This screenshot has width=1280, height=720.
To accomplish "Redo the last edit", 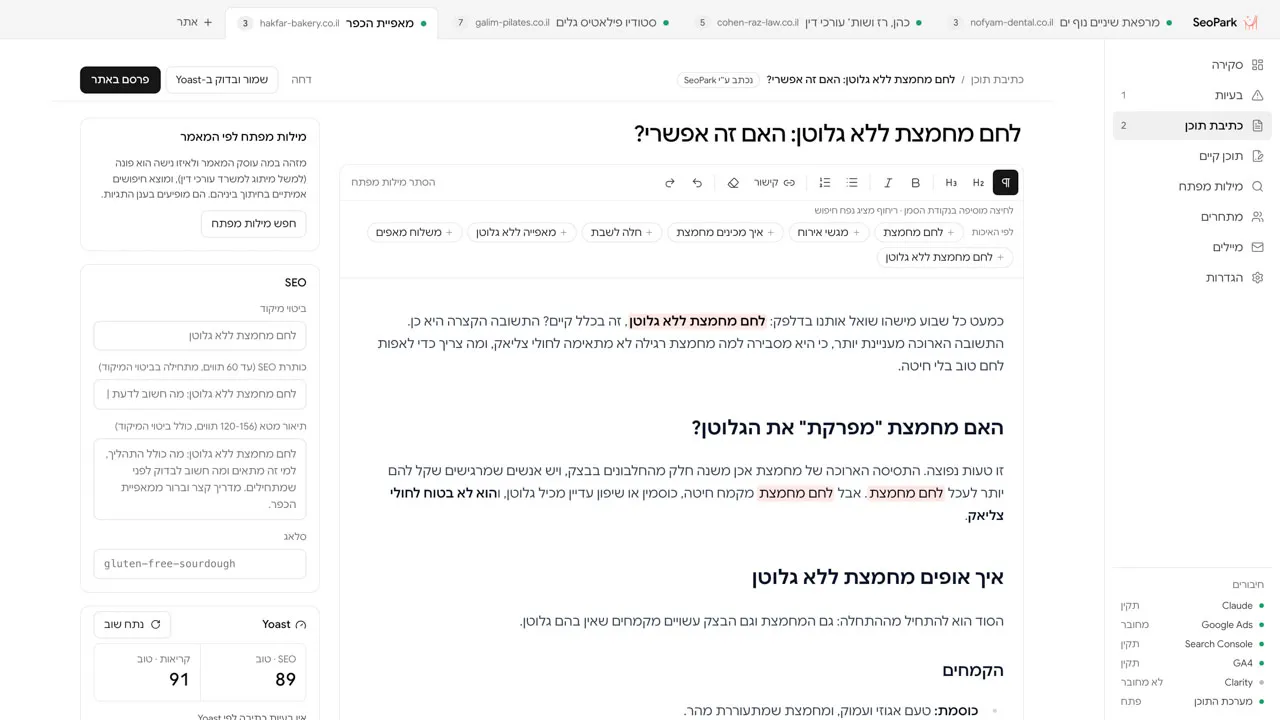I will (670, 182).
